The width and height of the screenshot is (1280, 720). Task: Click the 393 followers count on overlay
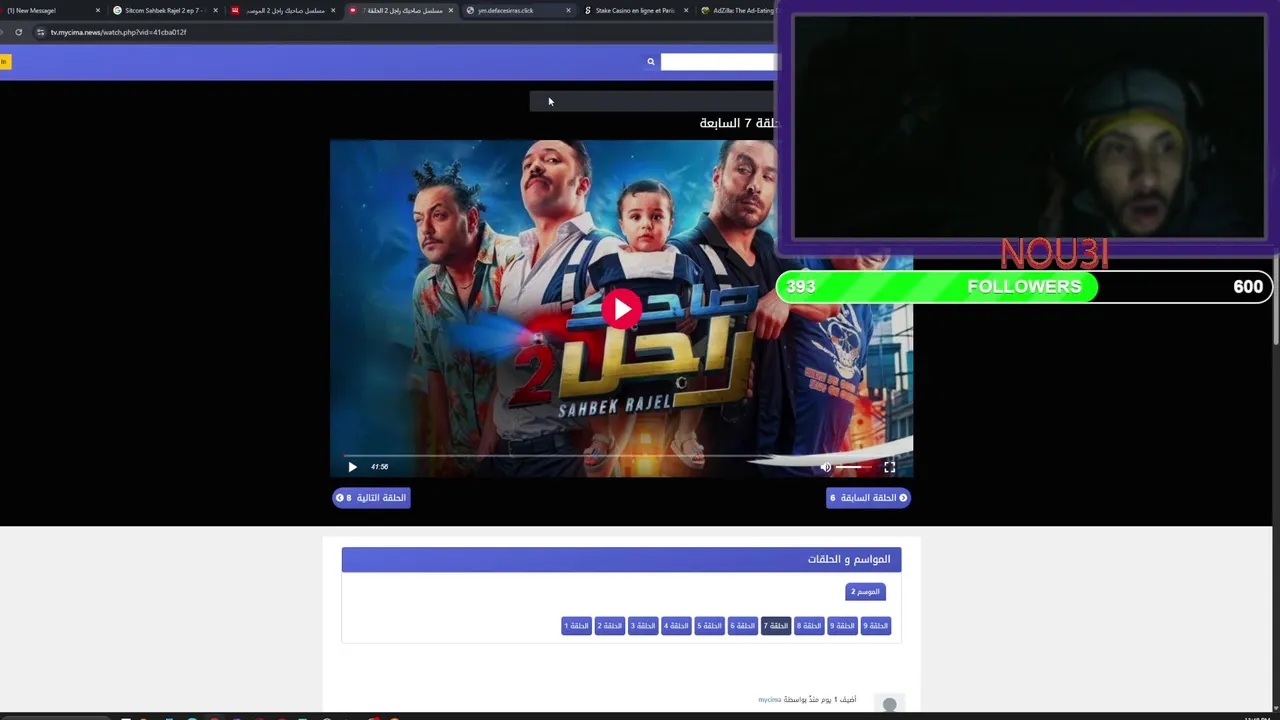pyautogui.click(x=801, y=287)
